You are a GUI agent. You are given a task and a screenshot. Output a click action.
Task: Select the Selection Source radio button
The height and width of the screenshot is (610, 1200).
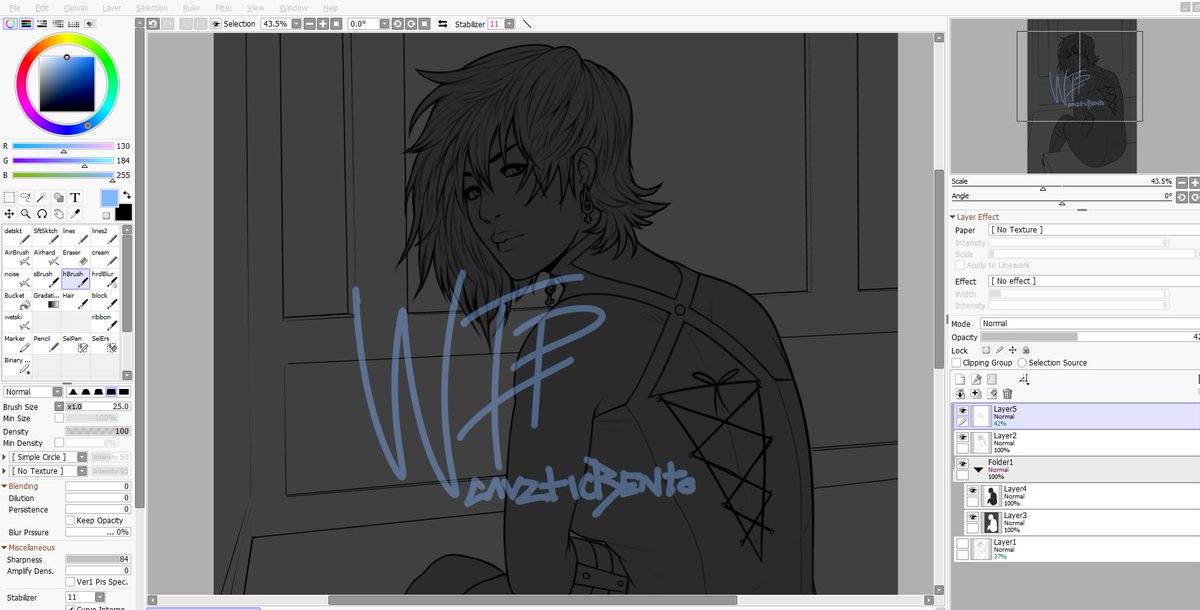[1021, 363]
